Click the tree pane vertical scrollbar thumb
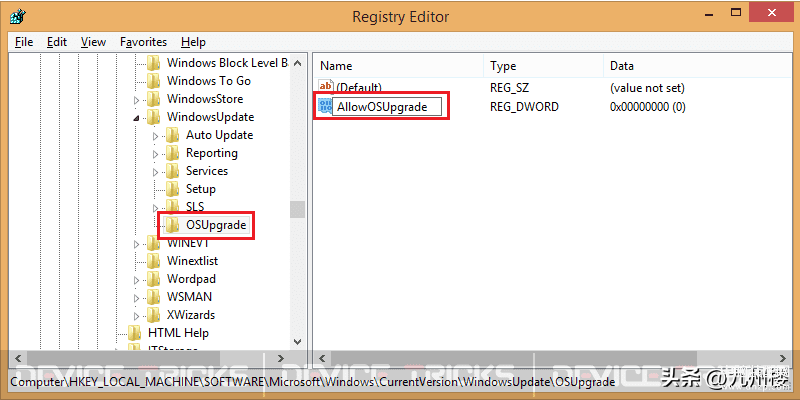Viewport: 800px width, 400px height. [297, 209]
